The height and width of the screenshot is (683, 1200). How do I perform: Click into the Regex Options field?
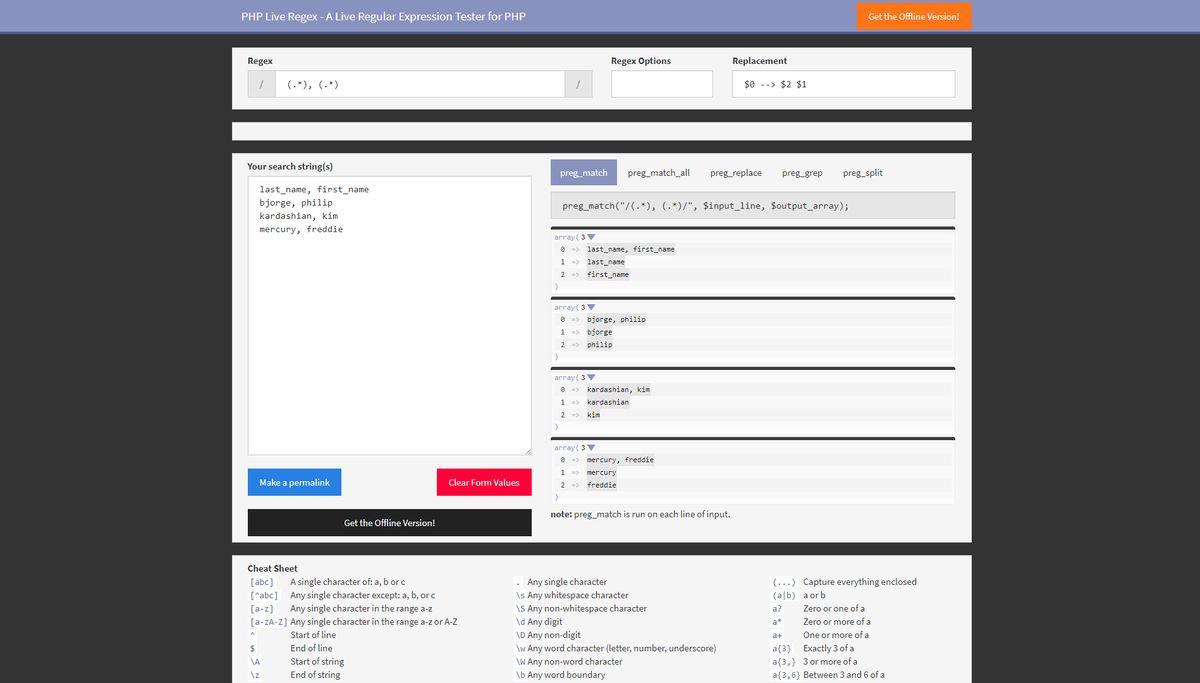tap(661, 84)
